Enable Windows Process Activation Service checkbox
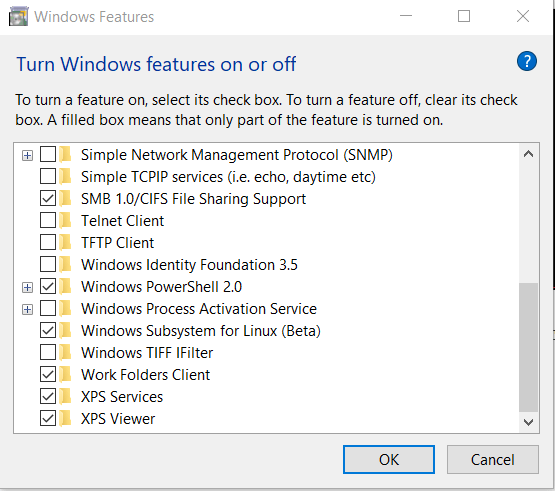Screen dimensions: 555x491 tap(48, 308)
